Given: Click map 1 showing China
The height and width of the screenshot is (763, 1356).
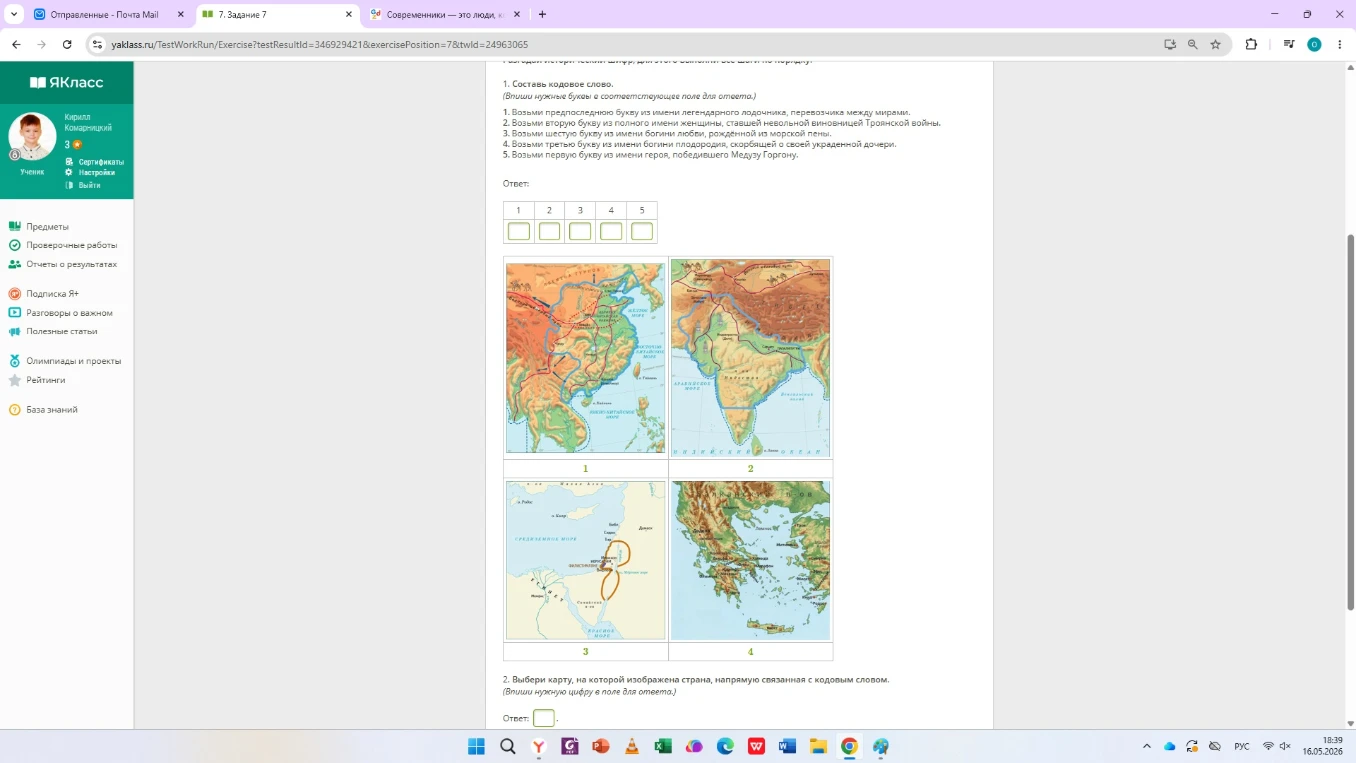Looking at the screenshot, I should tap(585, 358).
